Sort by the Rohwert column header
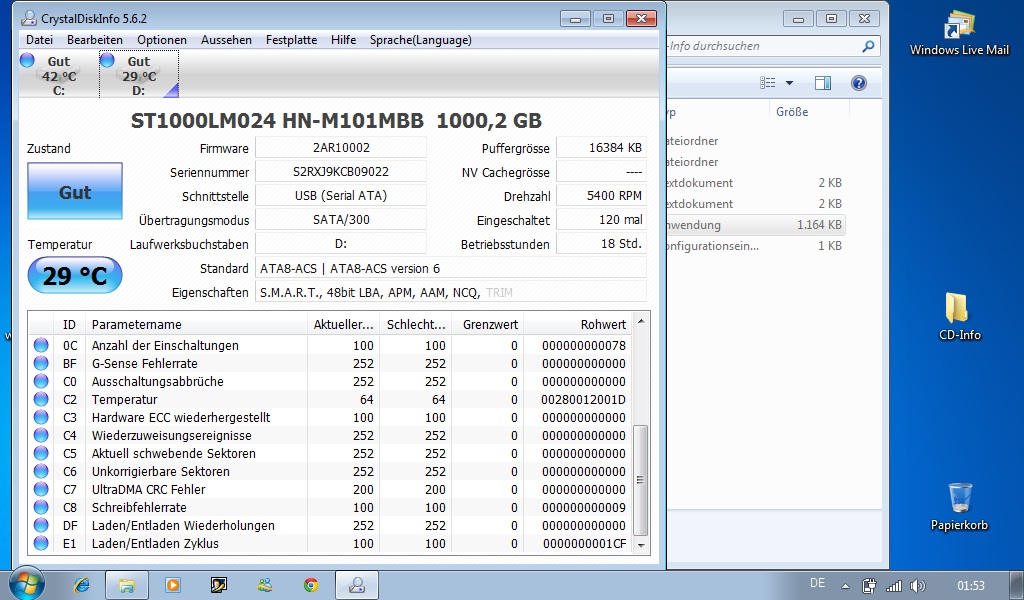 click(x=578, y=324)
